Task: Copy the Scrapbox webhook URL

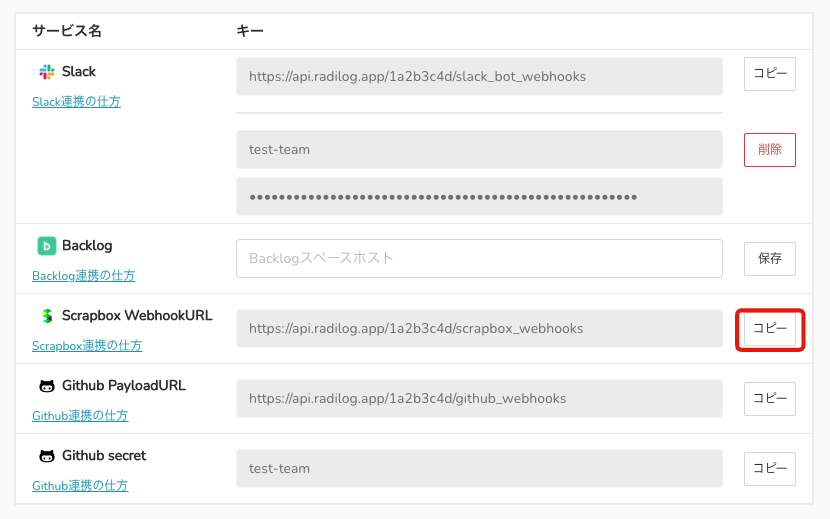Action: coord(769,329)
